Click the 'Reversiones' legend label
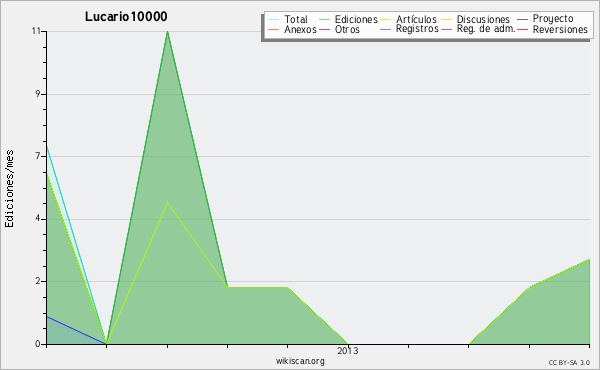This screenshot has height=370, width=600. (560, 29)
